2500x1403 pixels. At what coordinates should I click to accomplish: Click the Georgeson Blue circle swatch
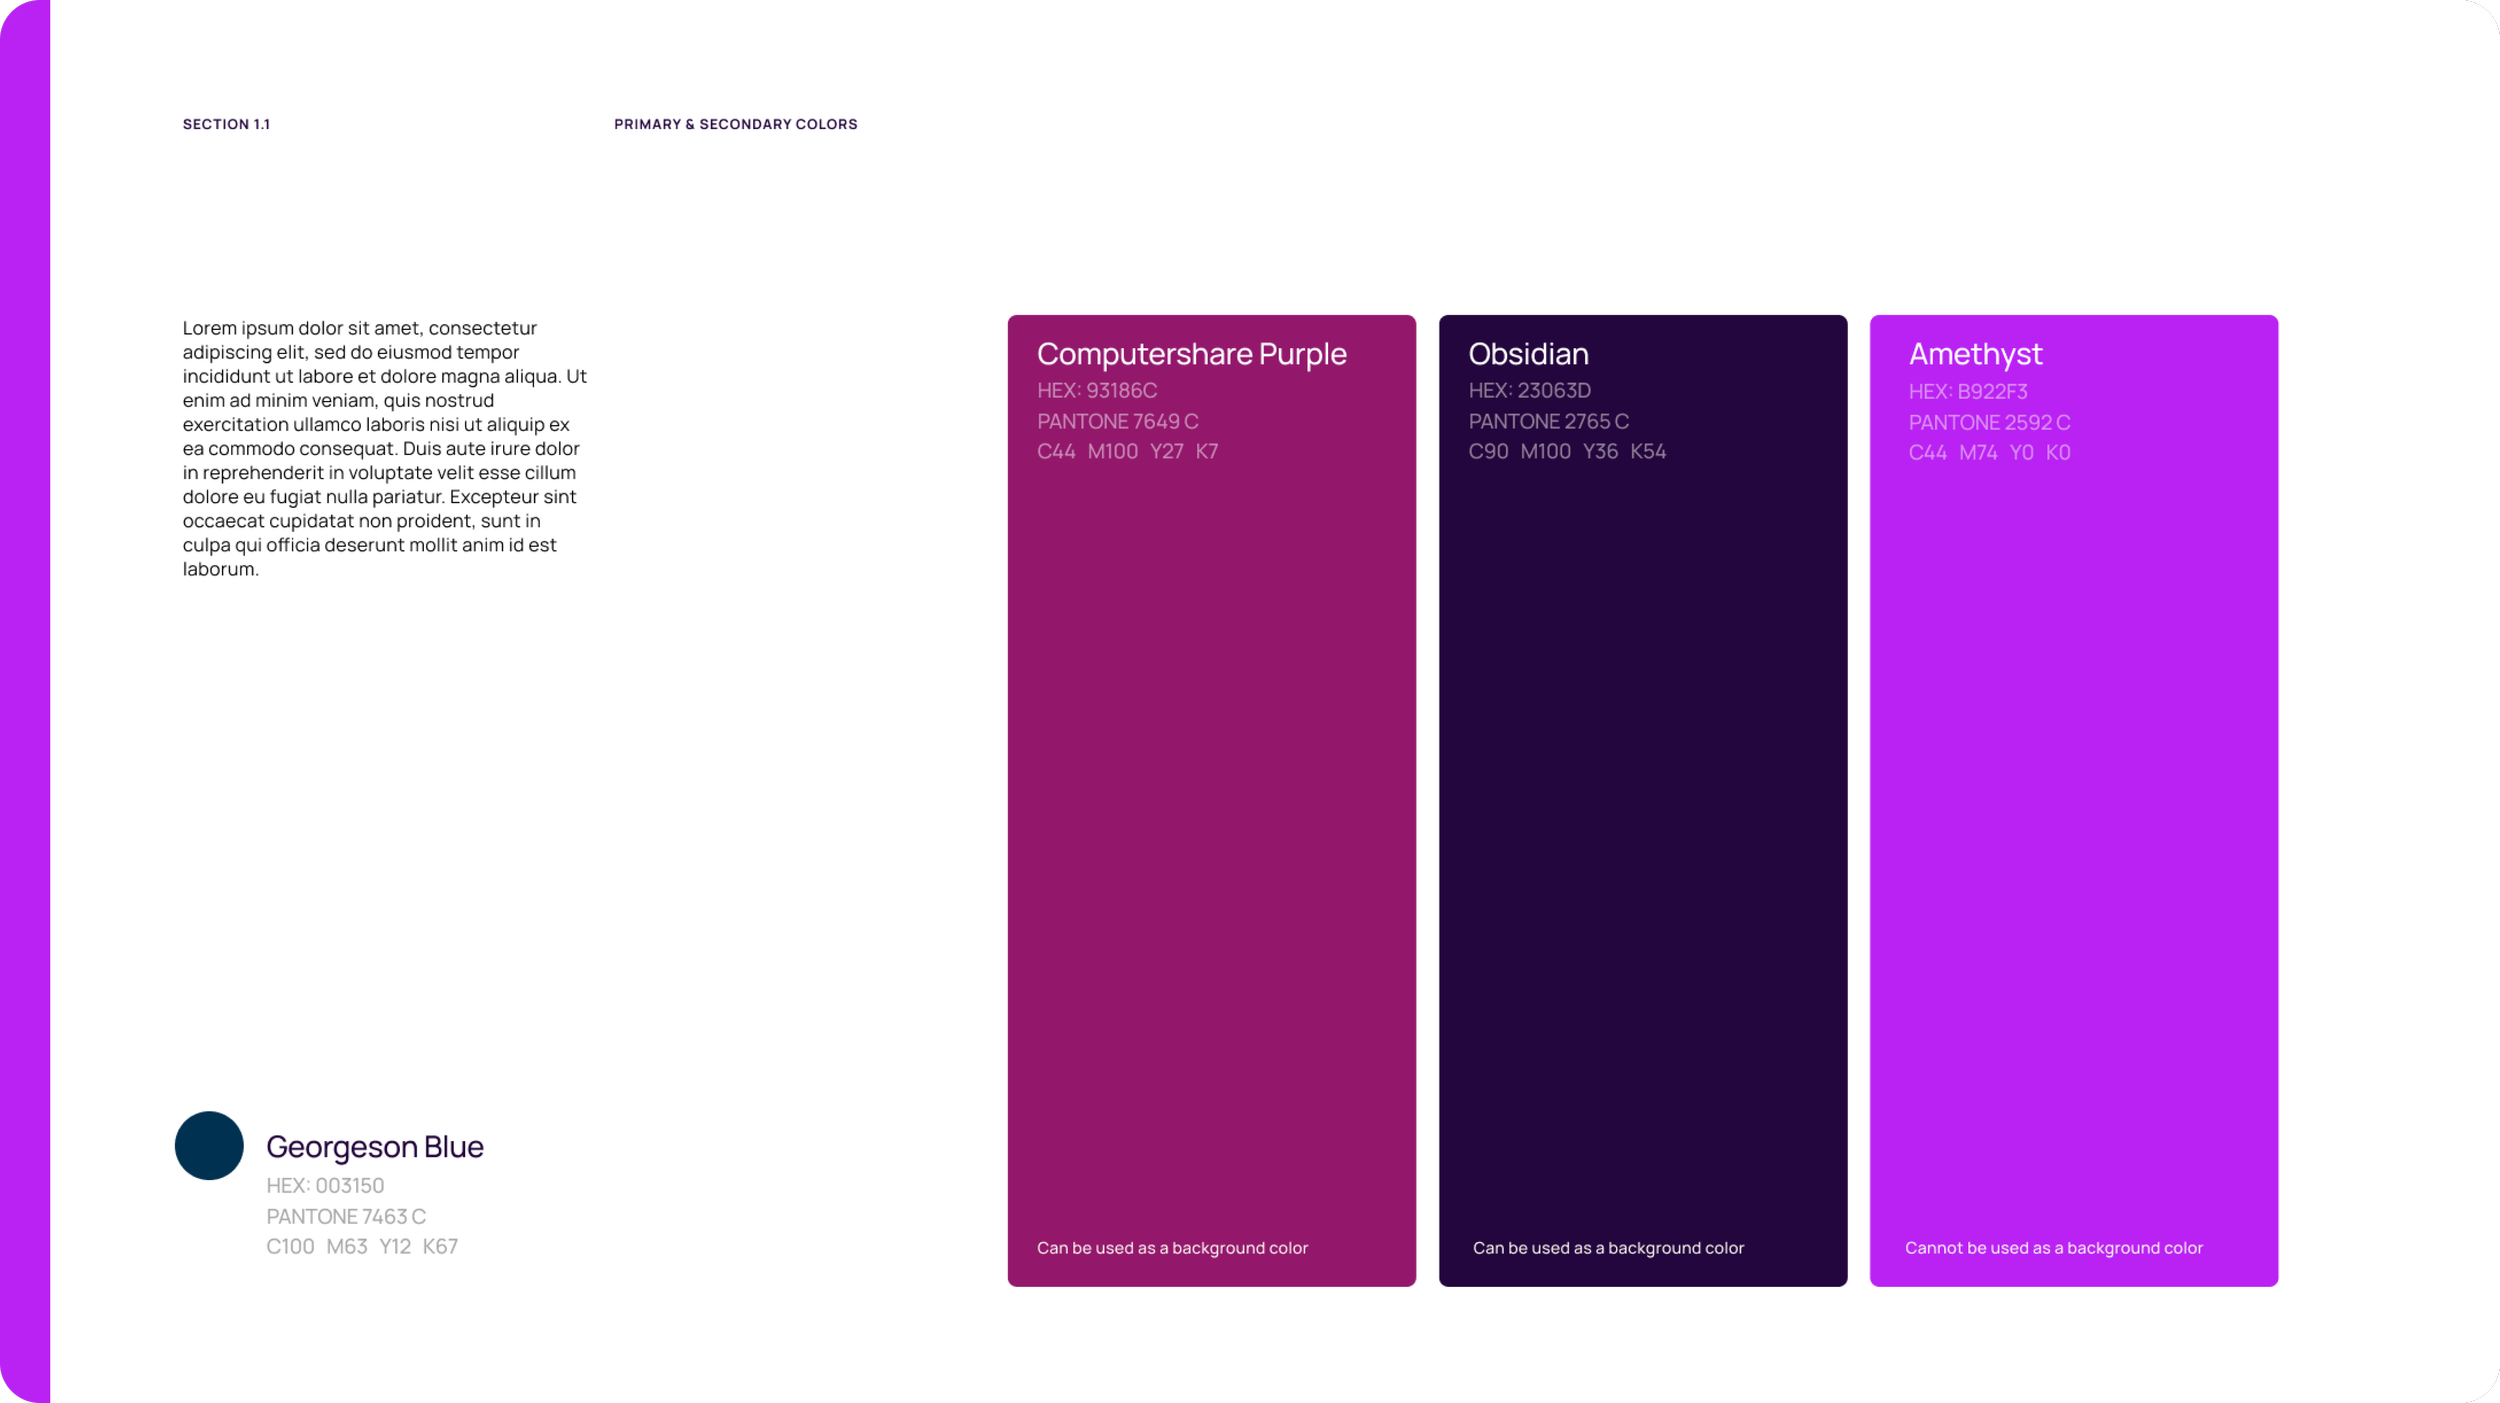point(209,1145)
